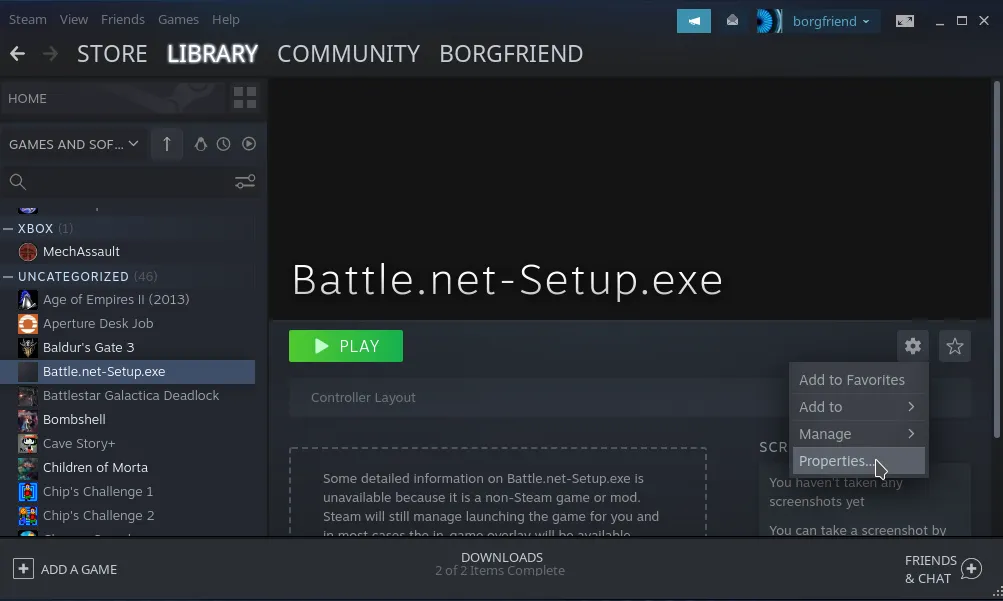This screenshot has width=1003, height=601.
Task: Open the inbox envelope notifications icon
Action: 732,20
